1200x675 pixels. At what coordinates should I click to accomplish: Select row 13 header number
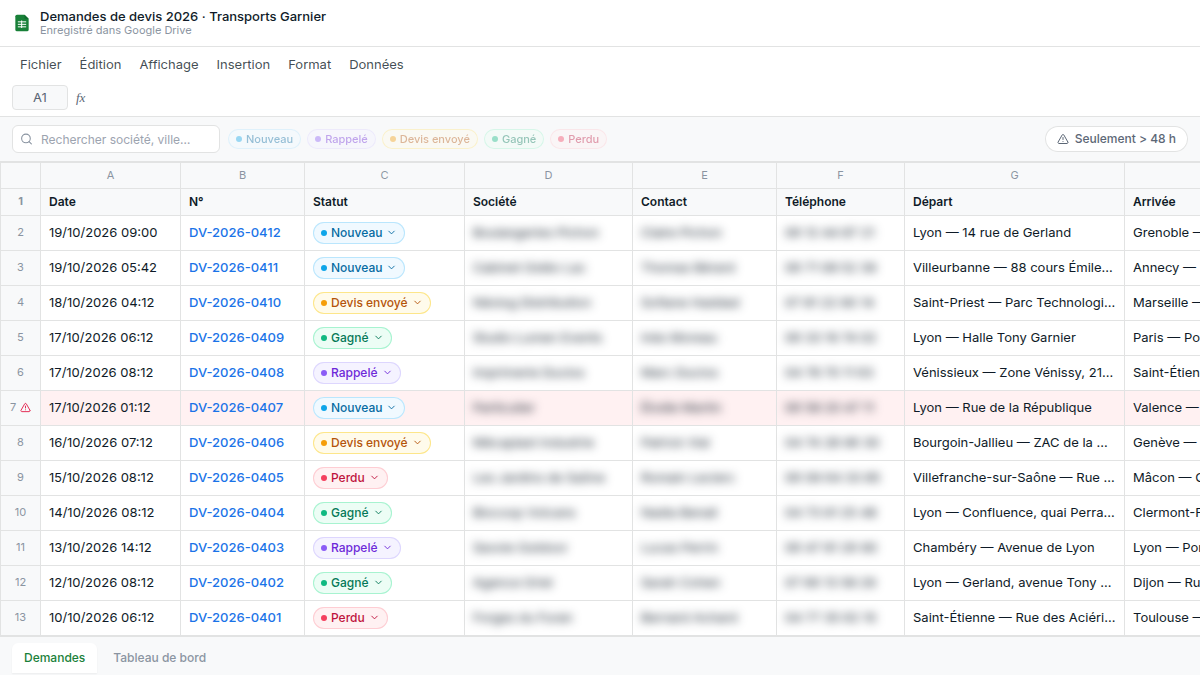(x=20, y=618)
